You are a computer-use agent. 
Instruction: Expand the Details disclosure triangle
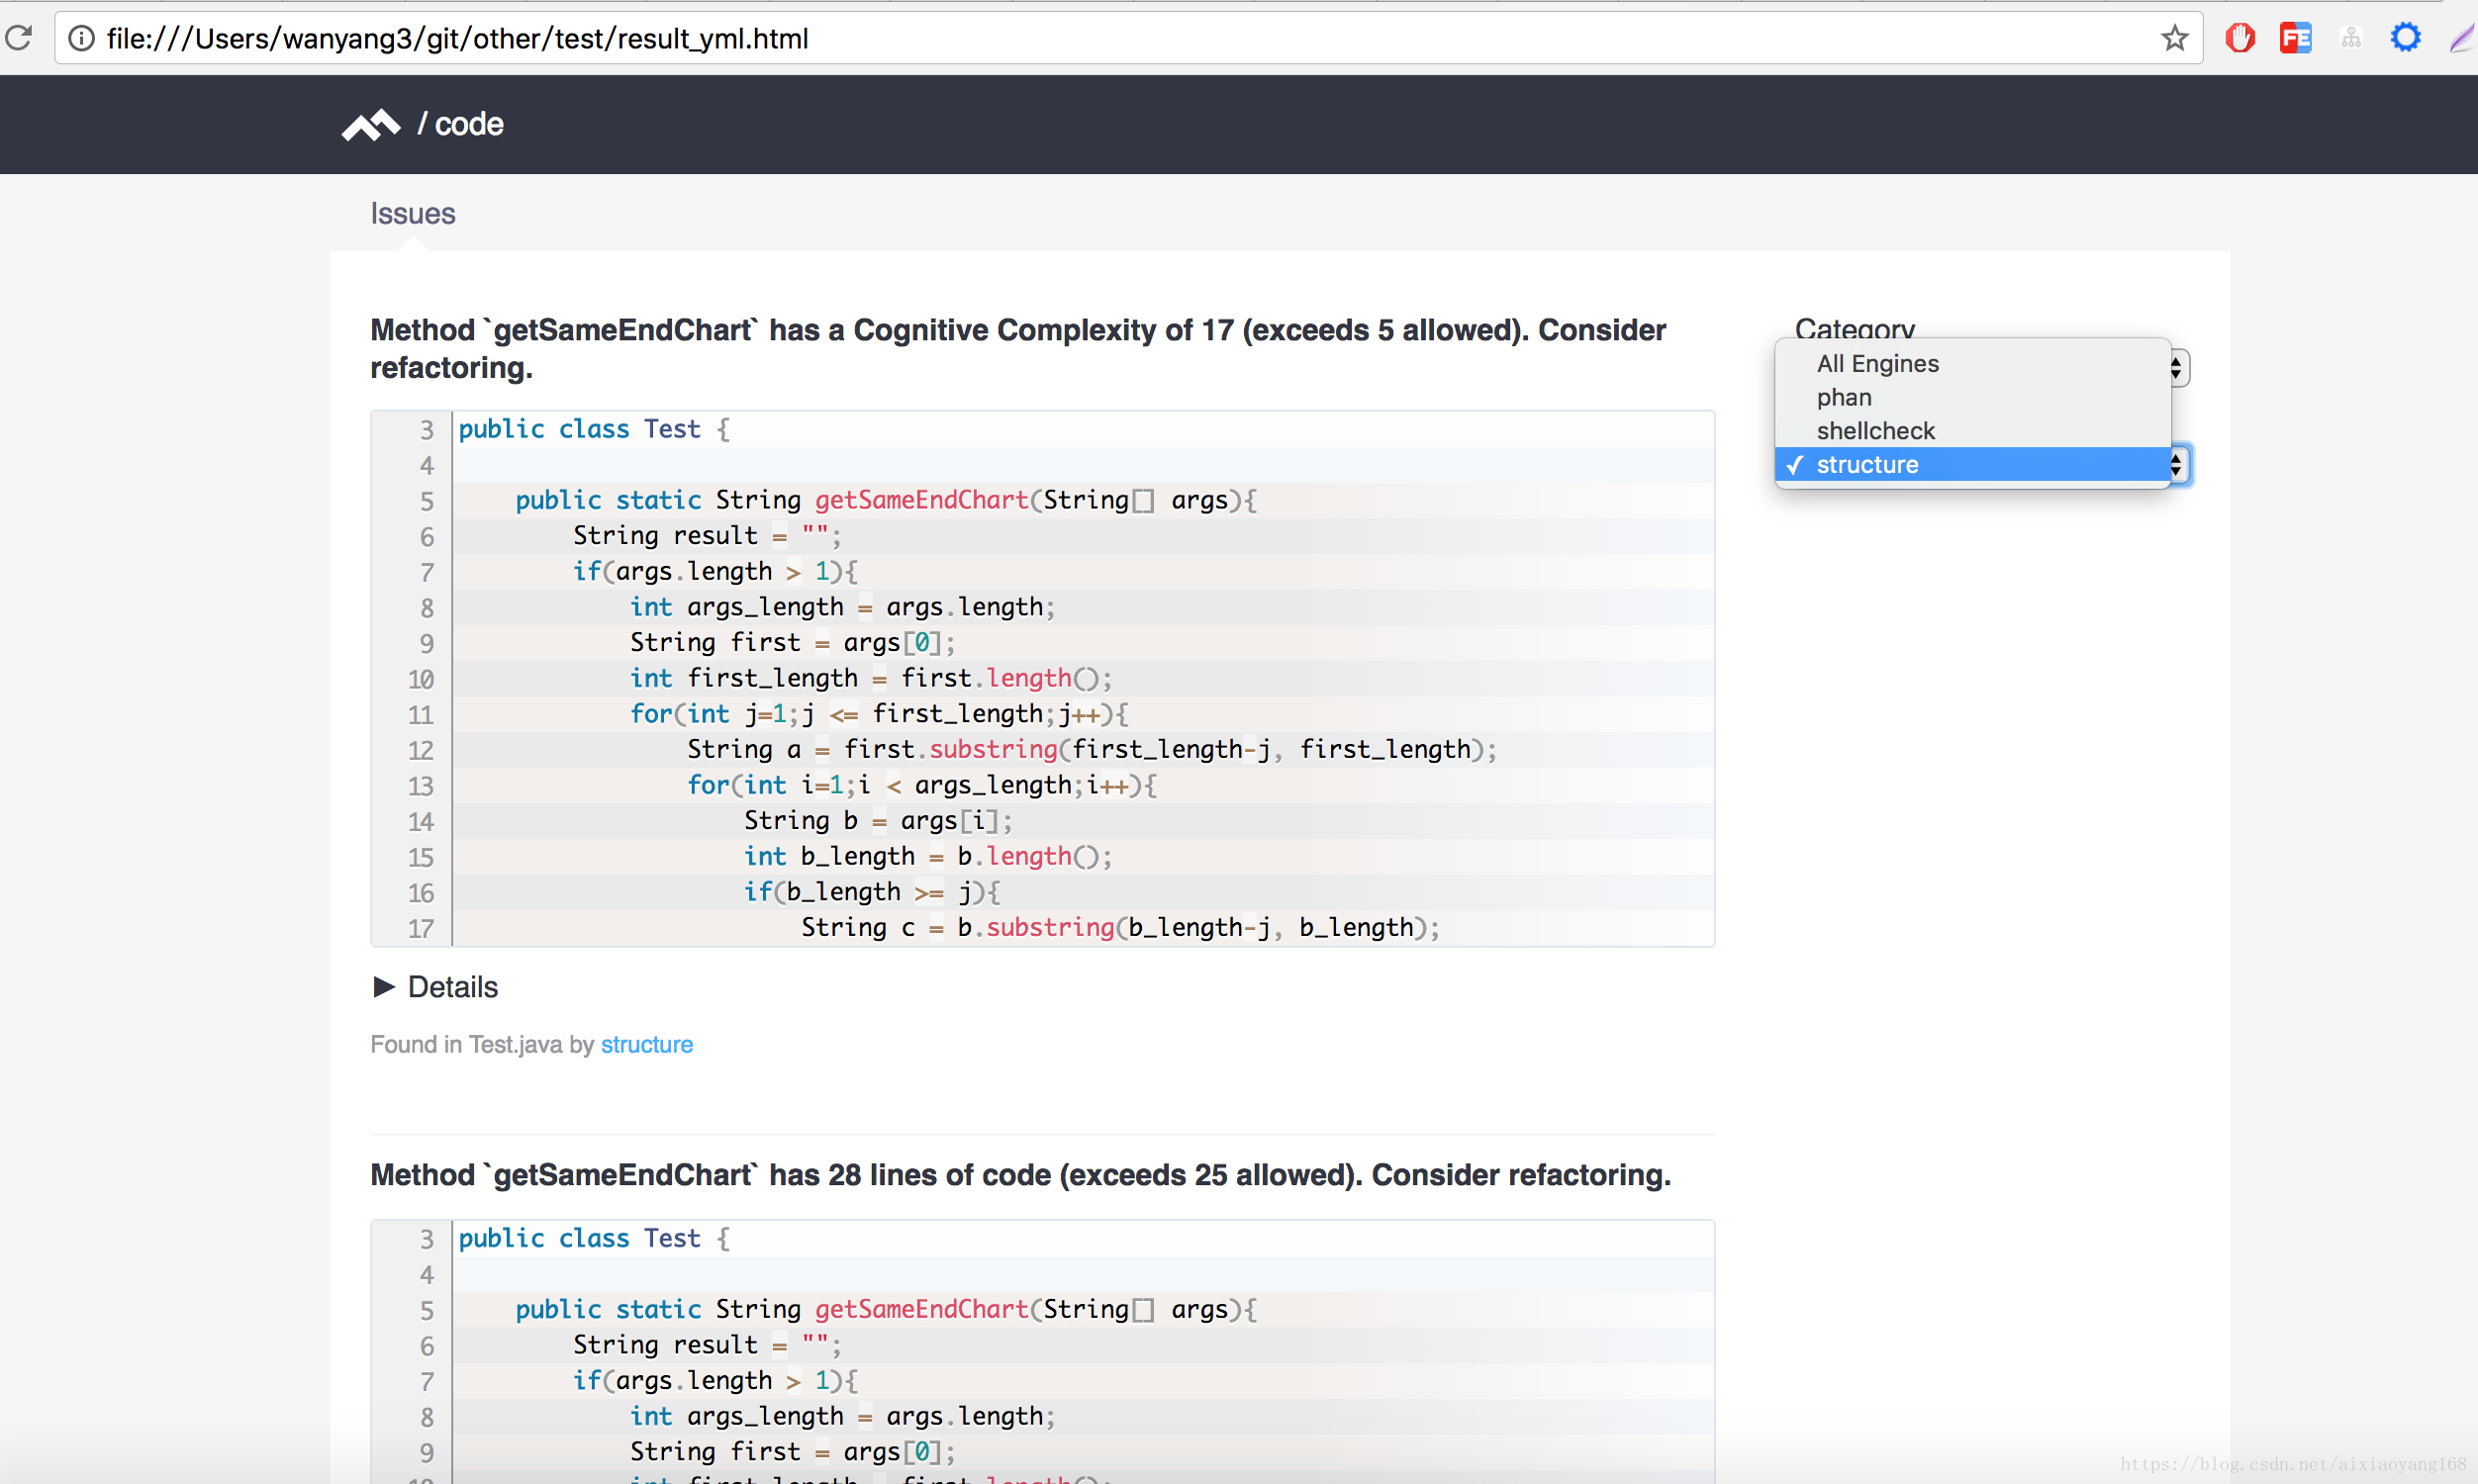click(384, 987)
